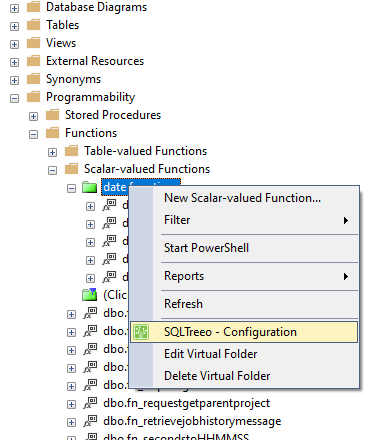Select the External Resources label
Viewport: 387px width, 440px height.
[x=95, y=61]
